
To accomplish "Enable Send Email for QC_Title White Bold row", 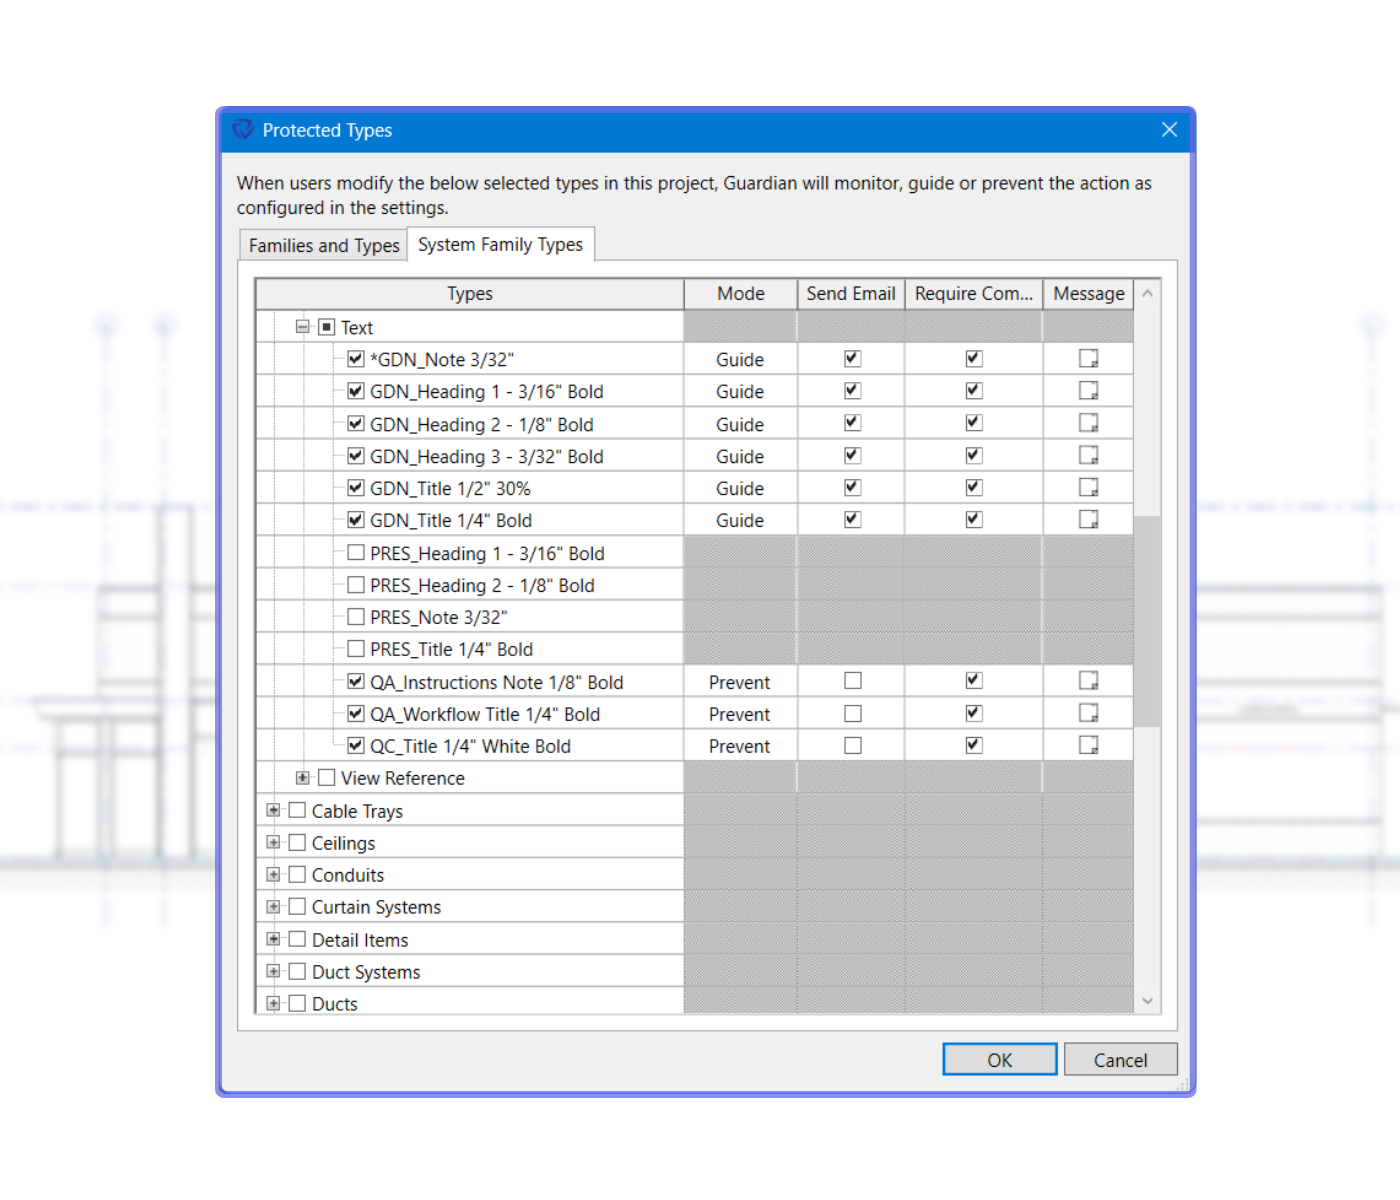I will click(853, 745).
